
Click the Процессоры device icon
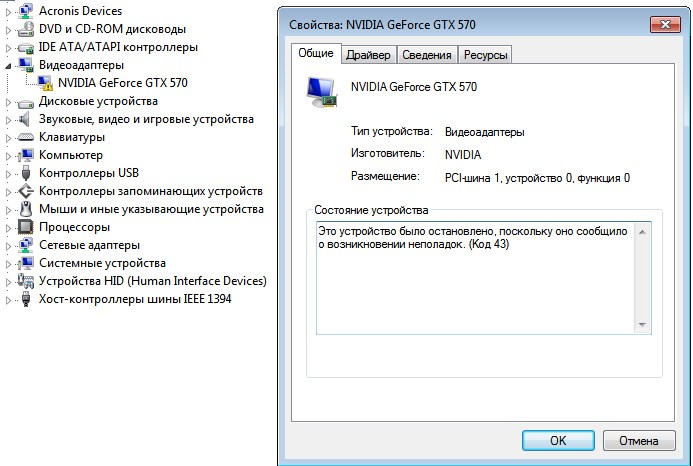26,227
